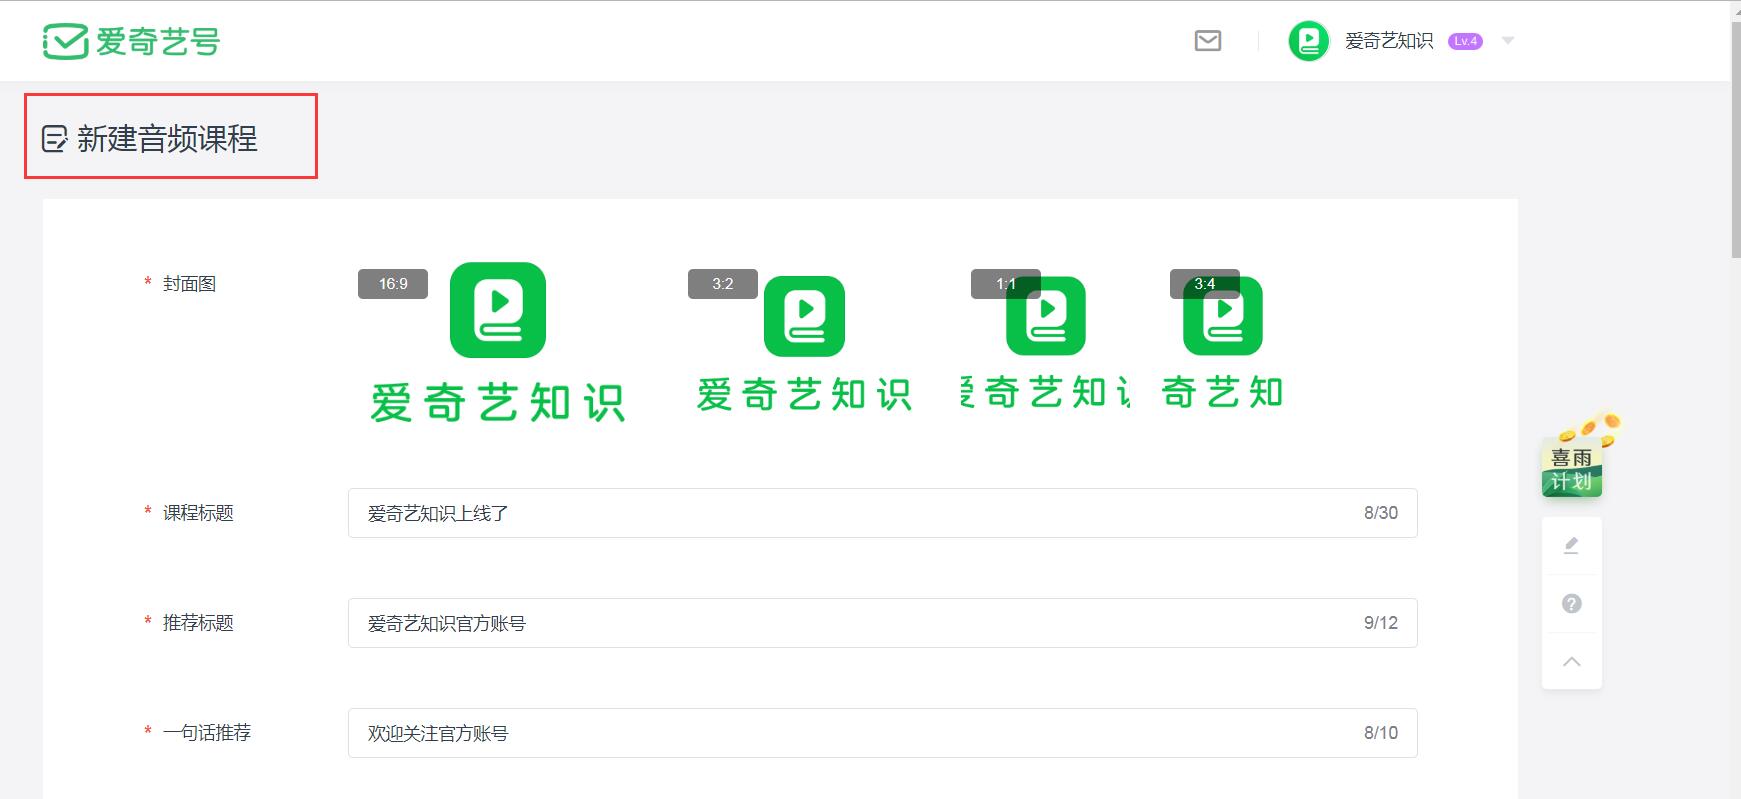
Task: Select the 1:1 cover image thumbnail
Action: click(x=1046, y=343)
